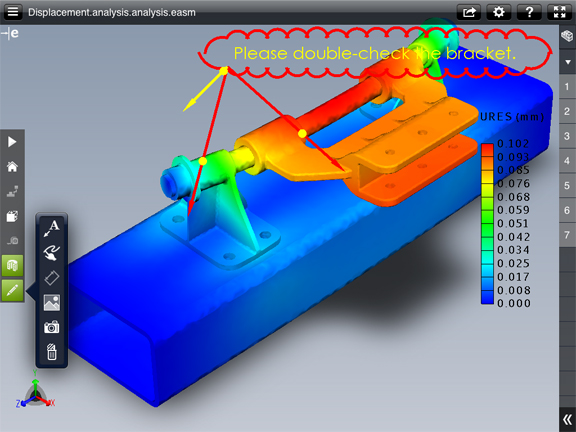Collapse the right panel with double chevron

point(568,419)
